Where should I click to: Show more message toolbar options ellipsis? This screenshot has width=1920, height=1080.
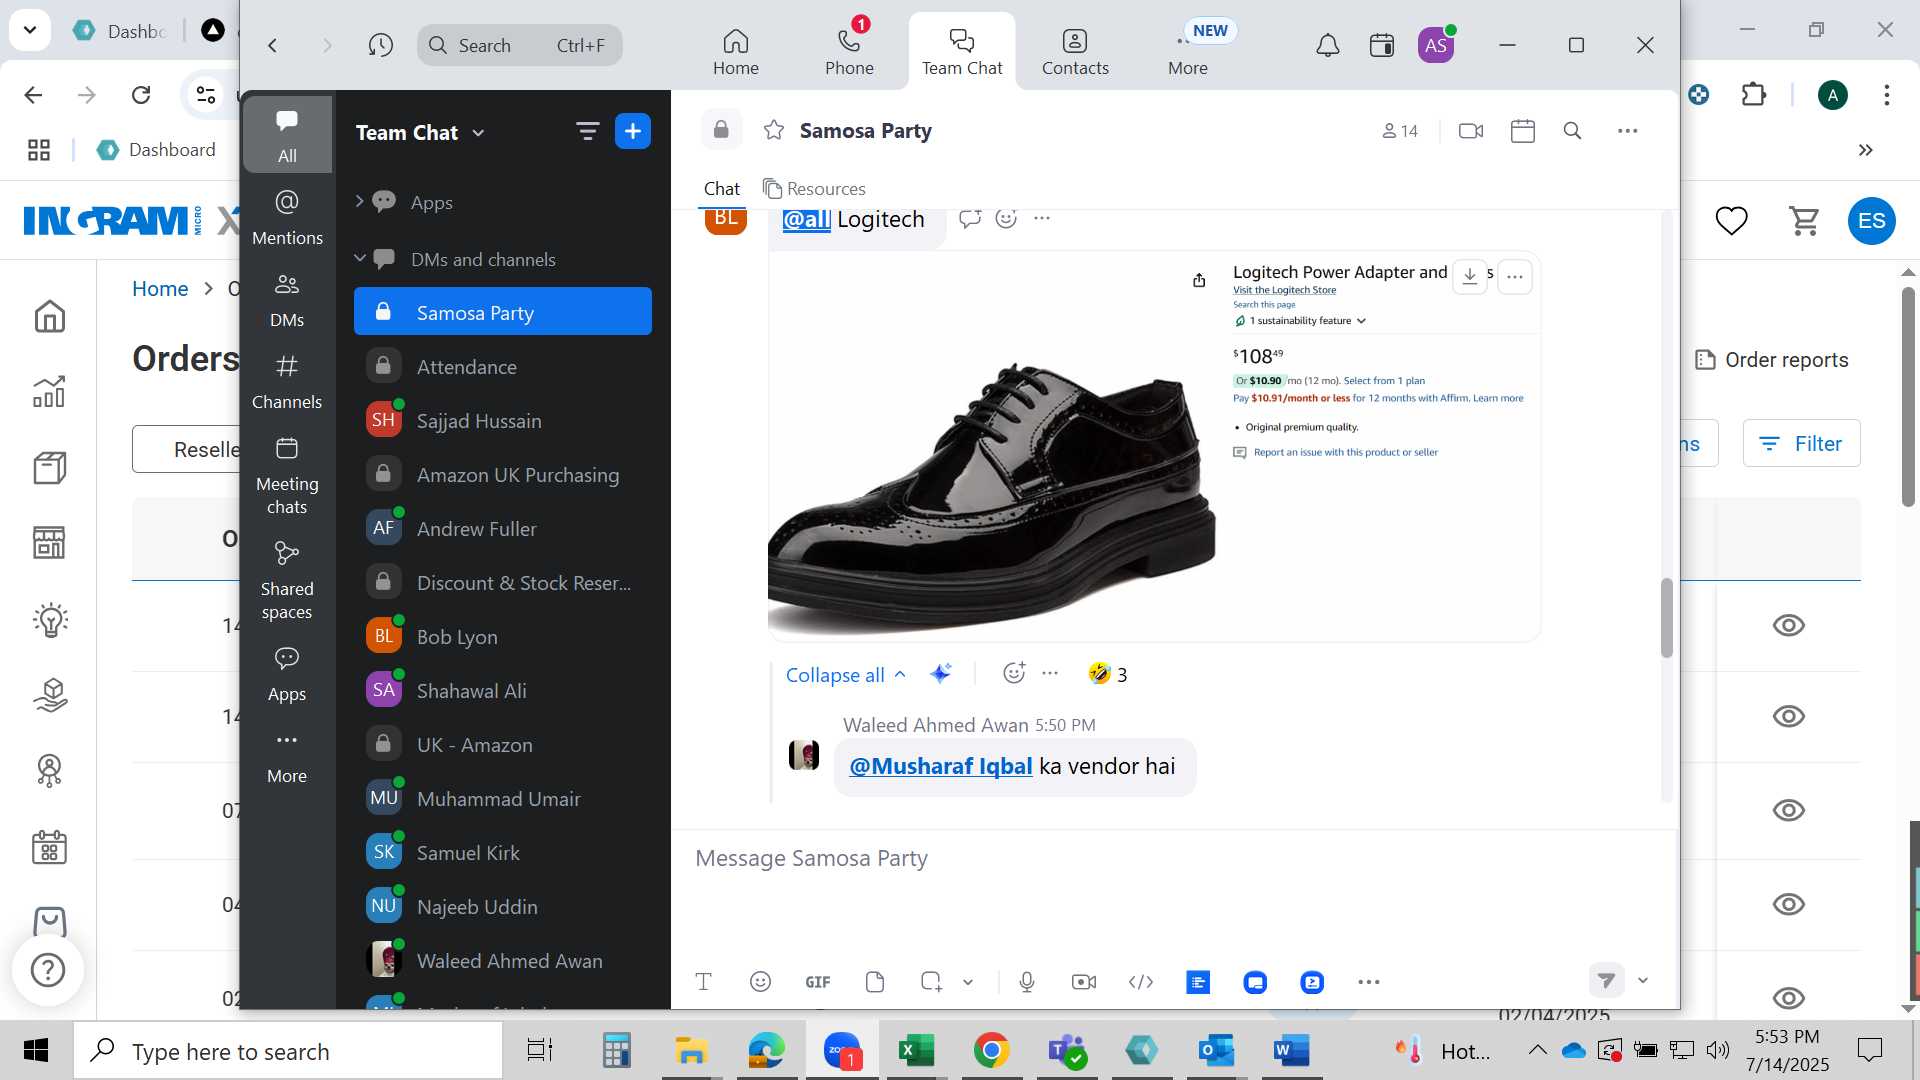[x=1369, y=982]
